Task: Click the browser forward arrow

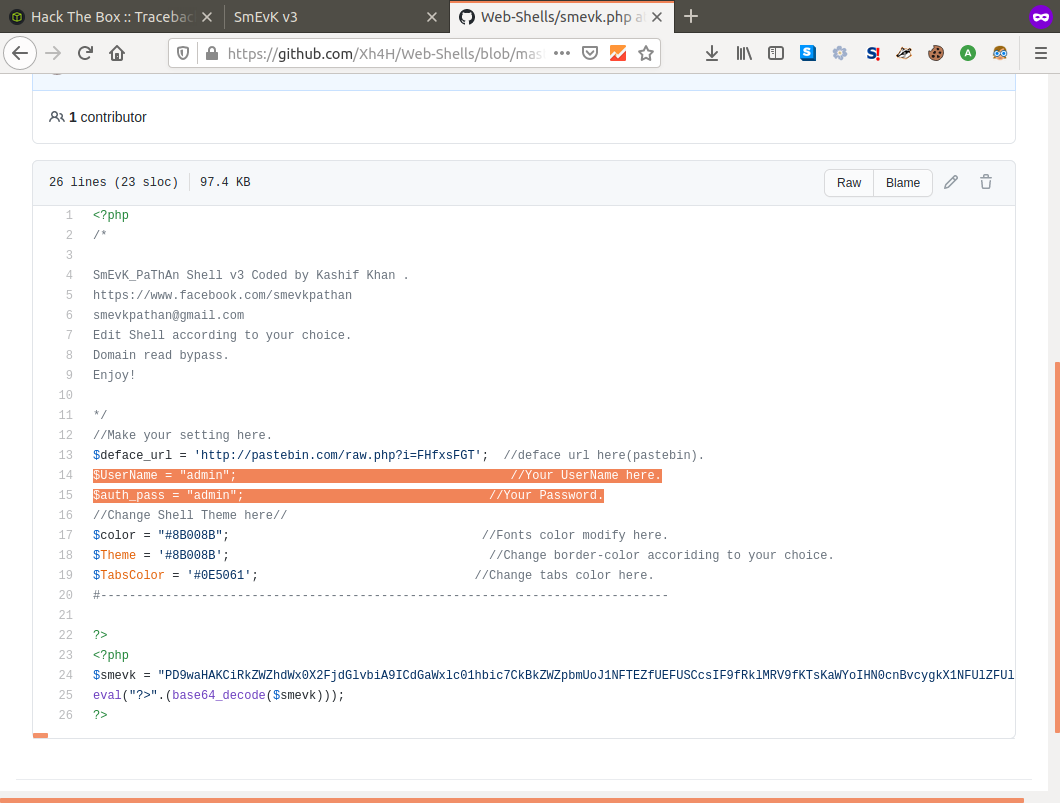Action: [53, 53]
